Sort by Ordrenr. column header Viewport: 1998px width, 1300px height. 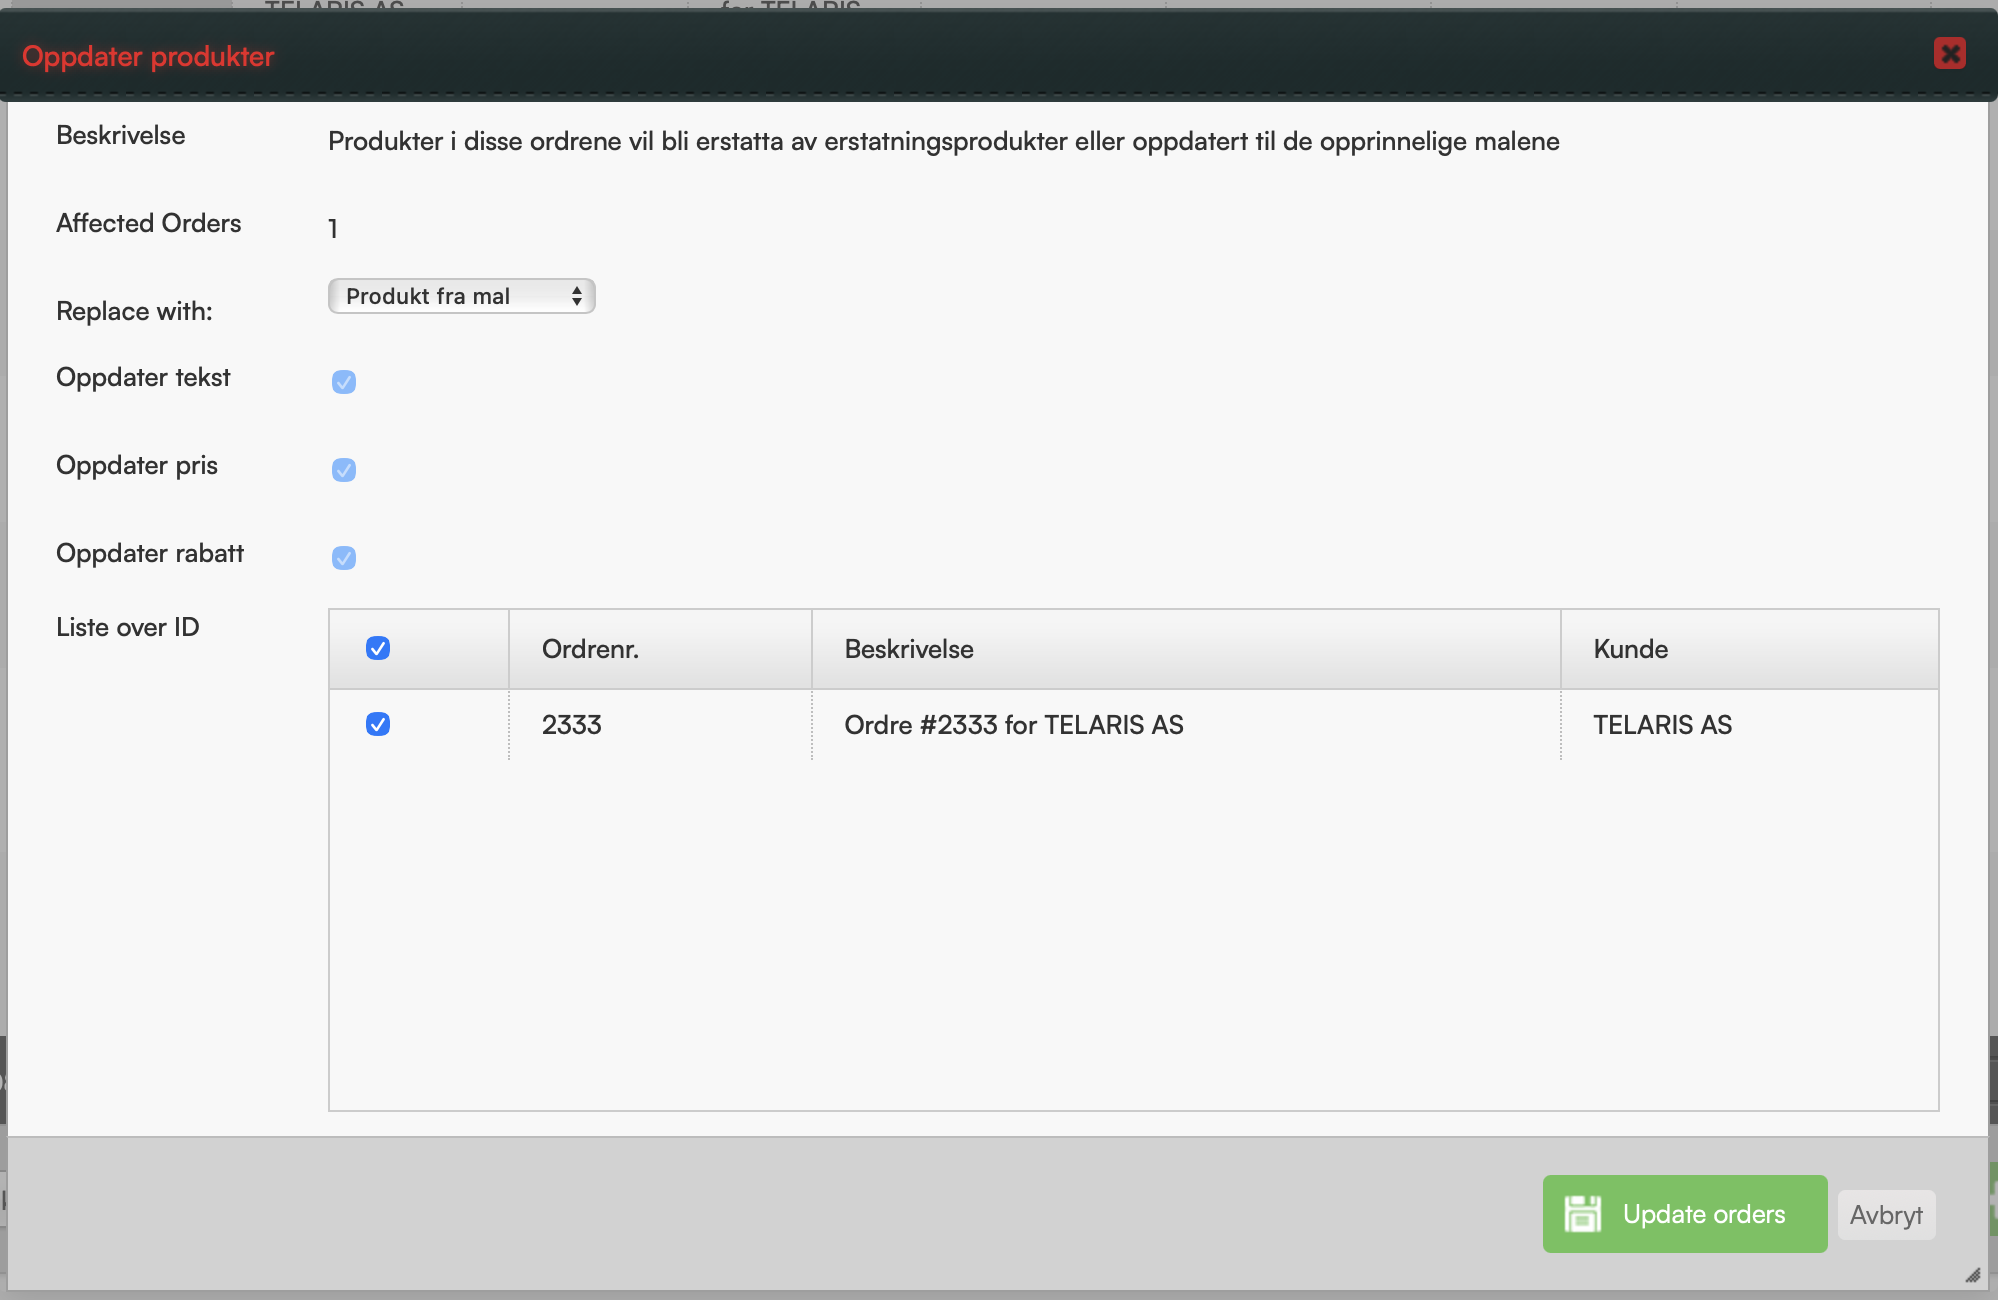tap(660, 649)
